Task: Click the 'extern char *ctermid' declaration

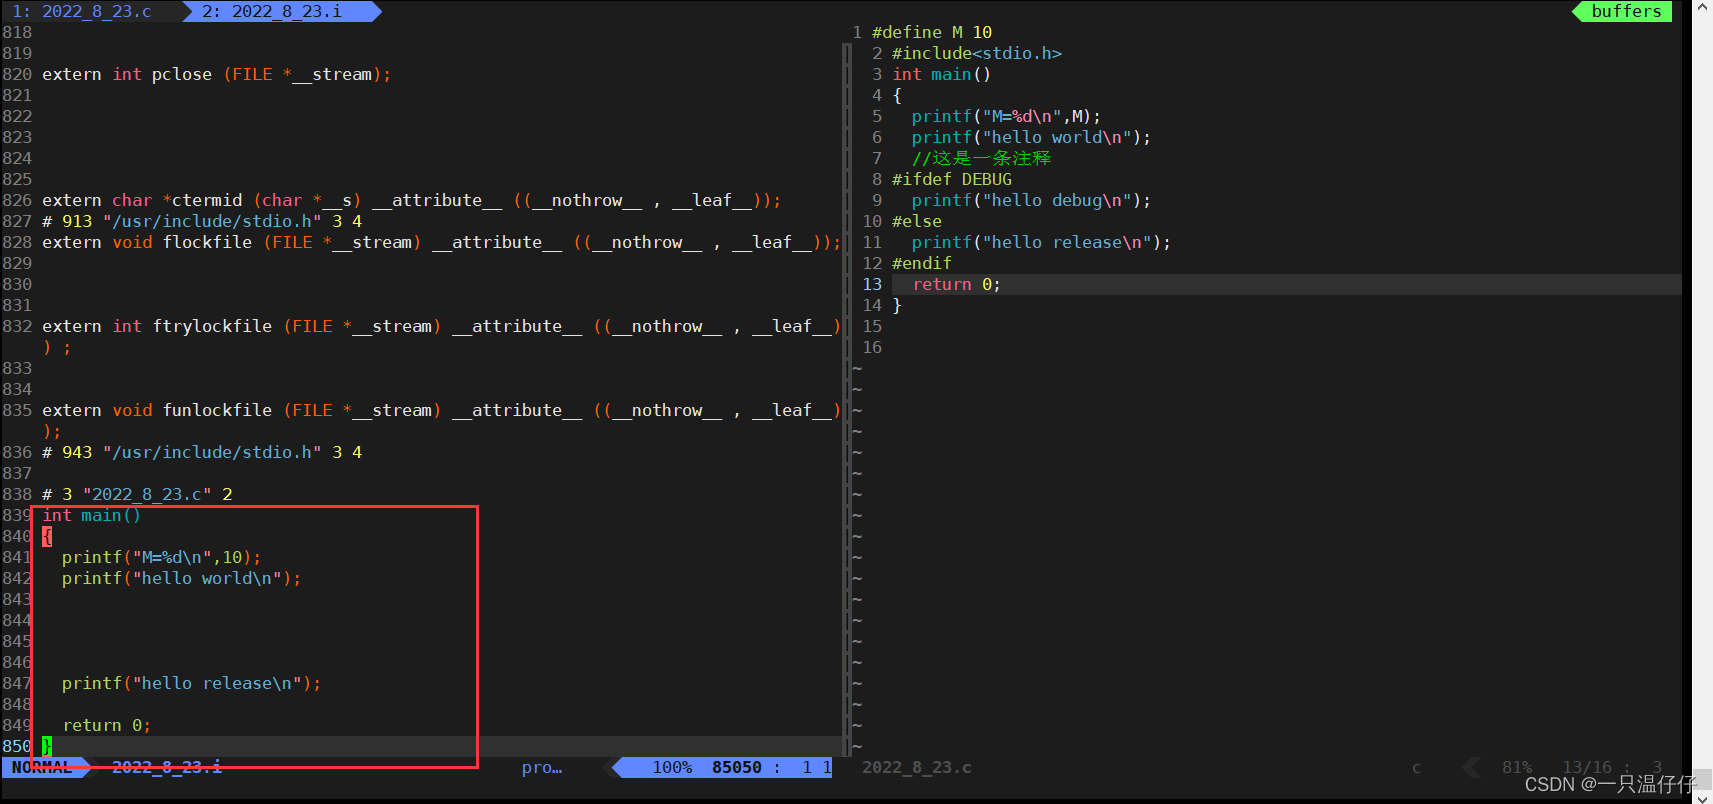Action: point(412,200)
